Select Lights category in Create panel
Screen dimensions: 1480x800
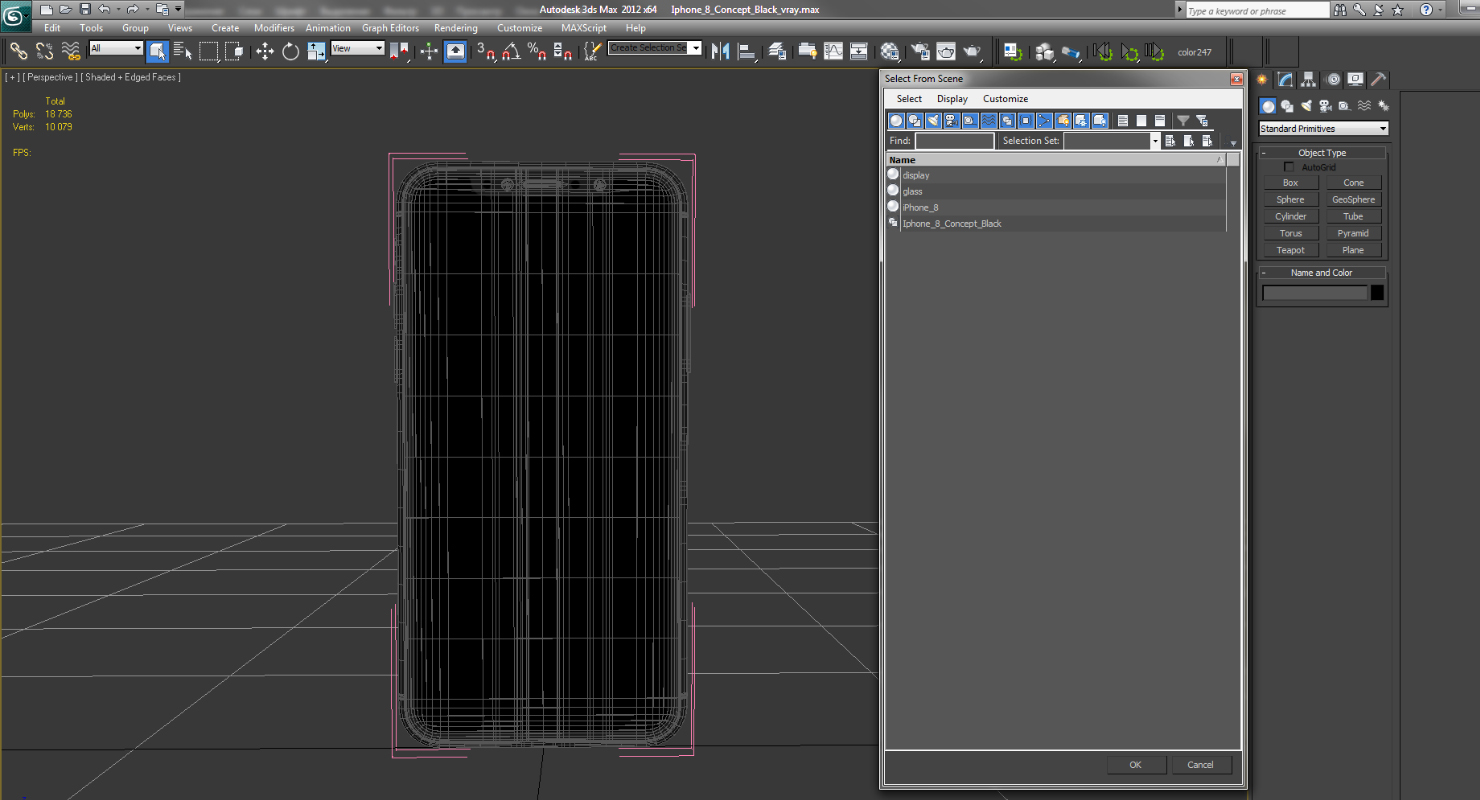(x=1306, y=106)
